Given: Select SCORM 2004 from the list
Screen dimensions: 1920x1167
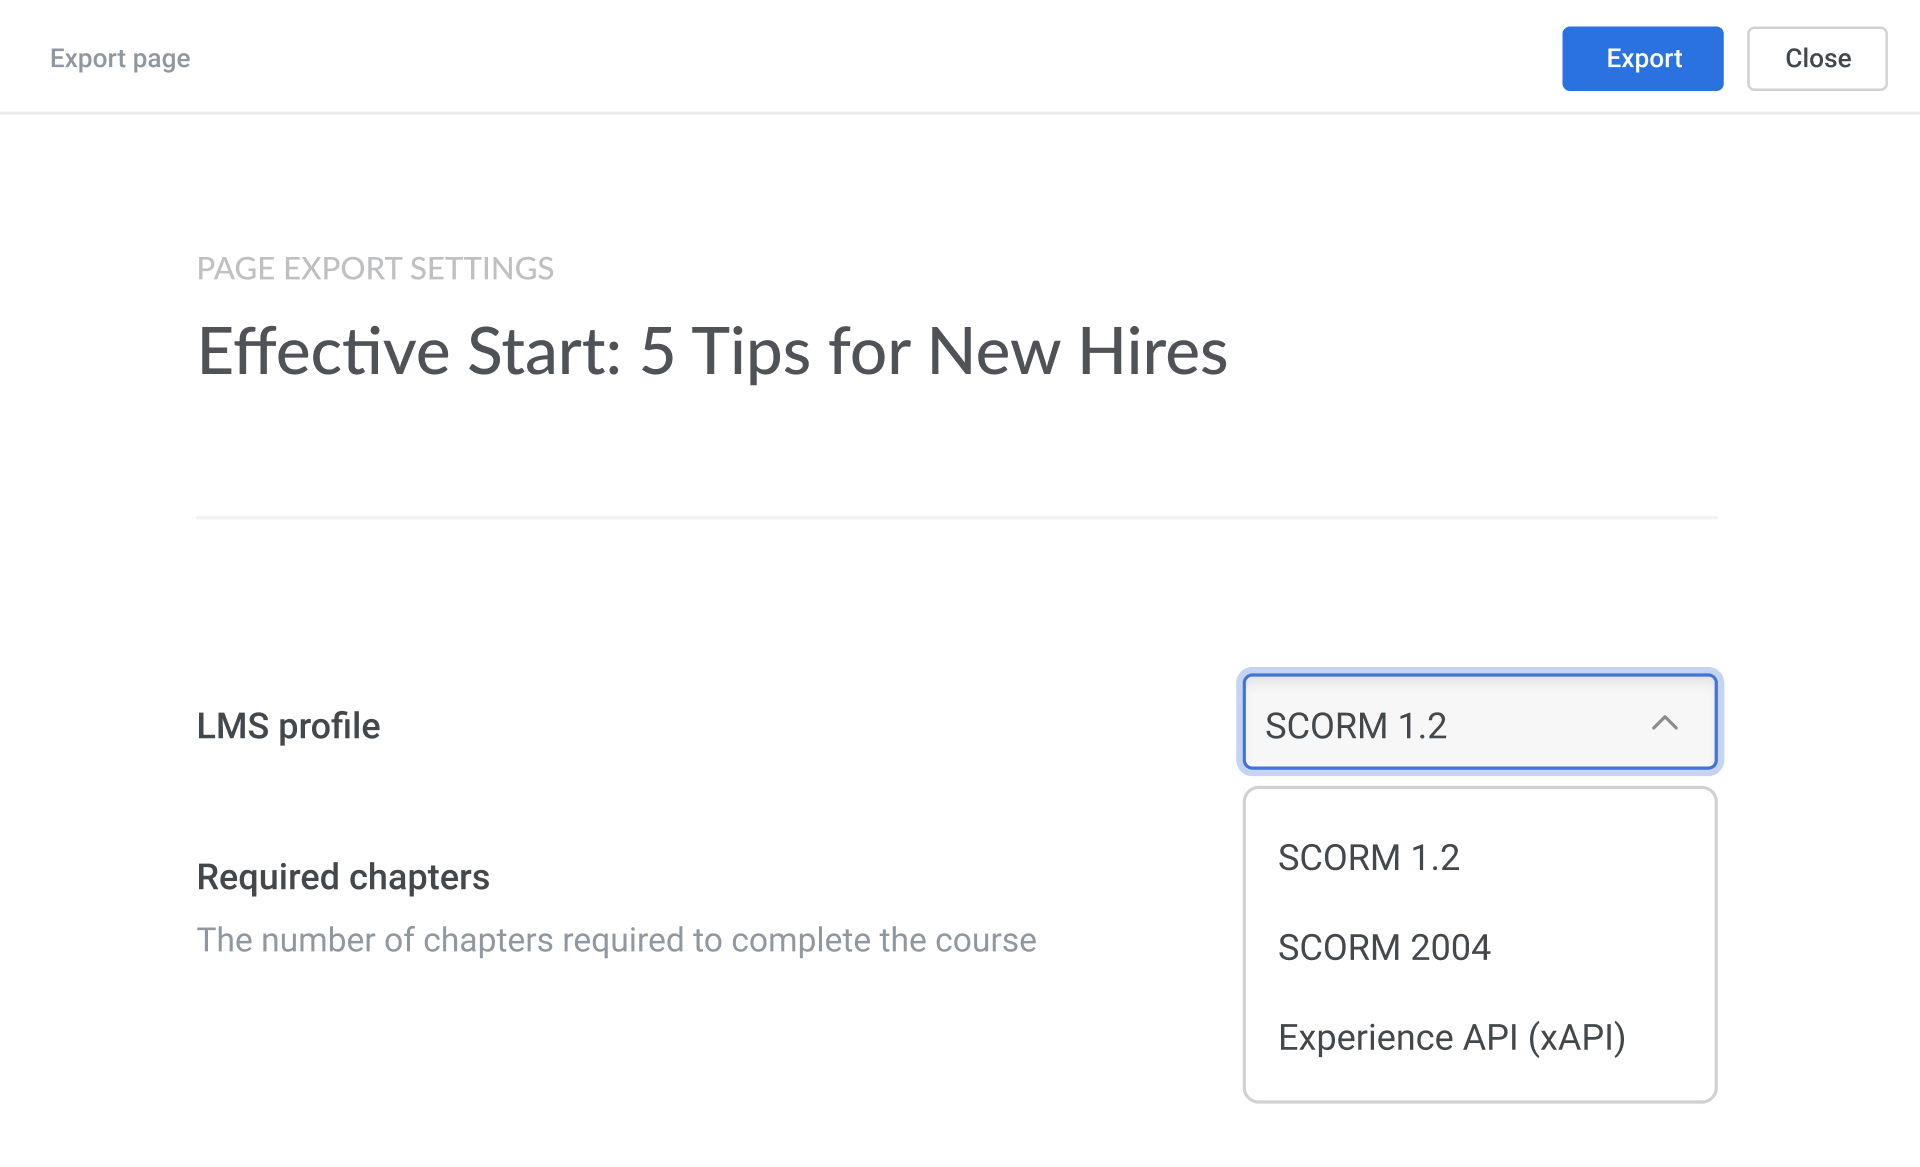Looking at the screenshot, I should click(1384, 948).
